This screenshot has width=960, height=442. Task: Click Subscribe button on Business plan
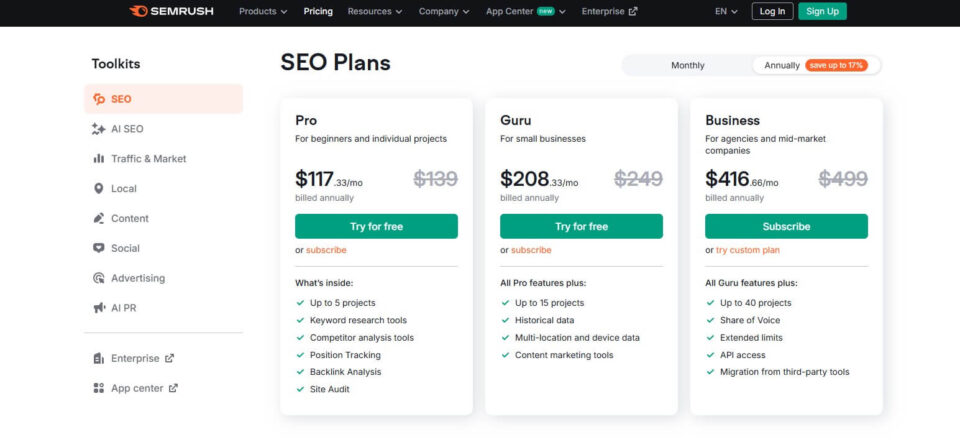click(x=786, y=227)
